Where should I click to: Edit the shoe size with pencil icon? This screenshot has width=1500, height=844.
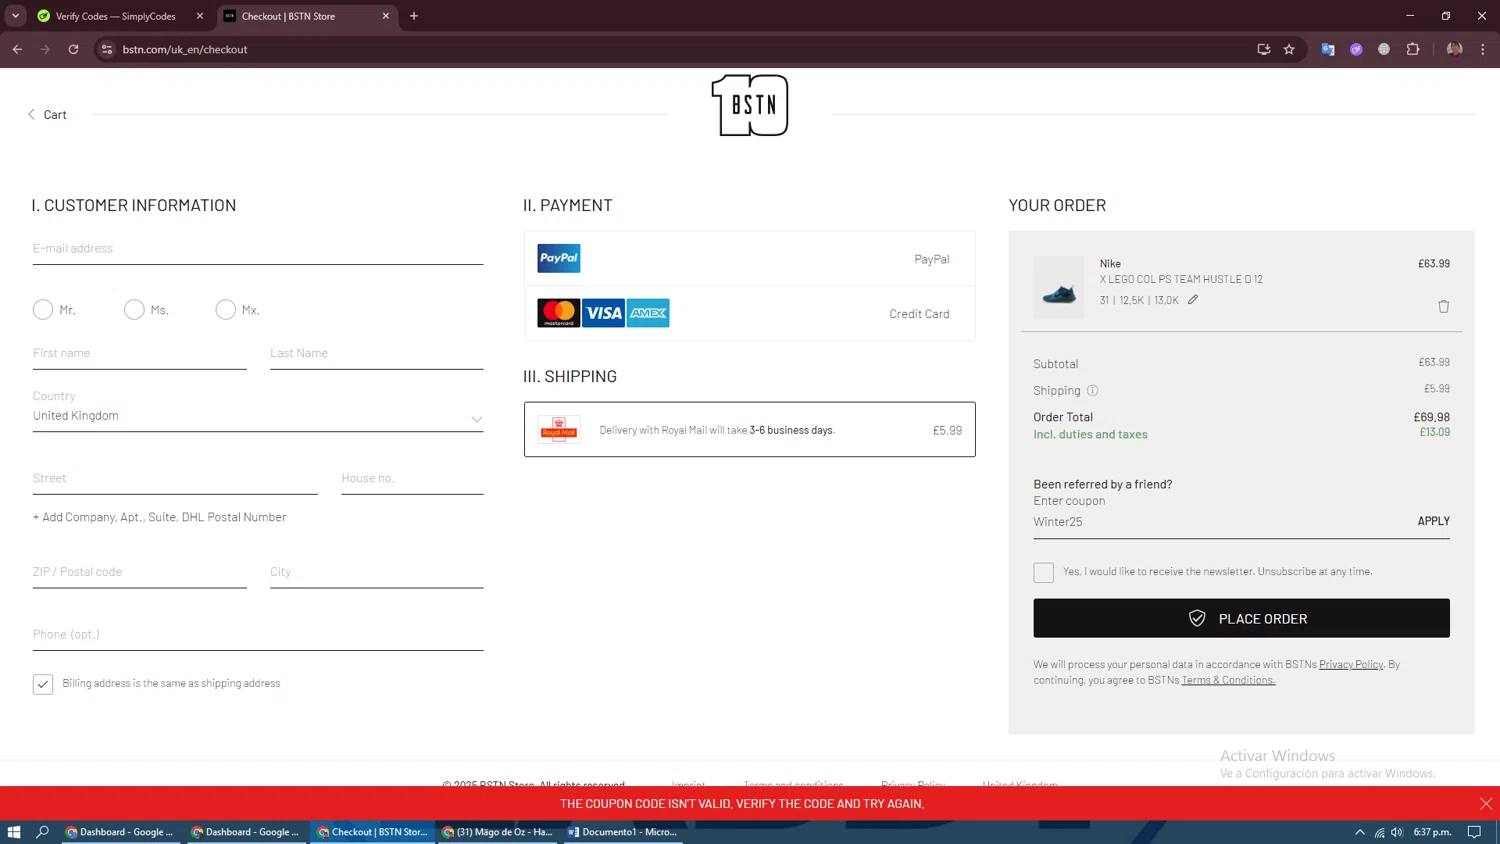click(x=1193, y=300)
